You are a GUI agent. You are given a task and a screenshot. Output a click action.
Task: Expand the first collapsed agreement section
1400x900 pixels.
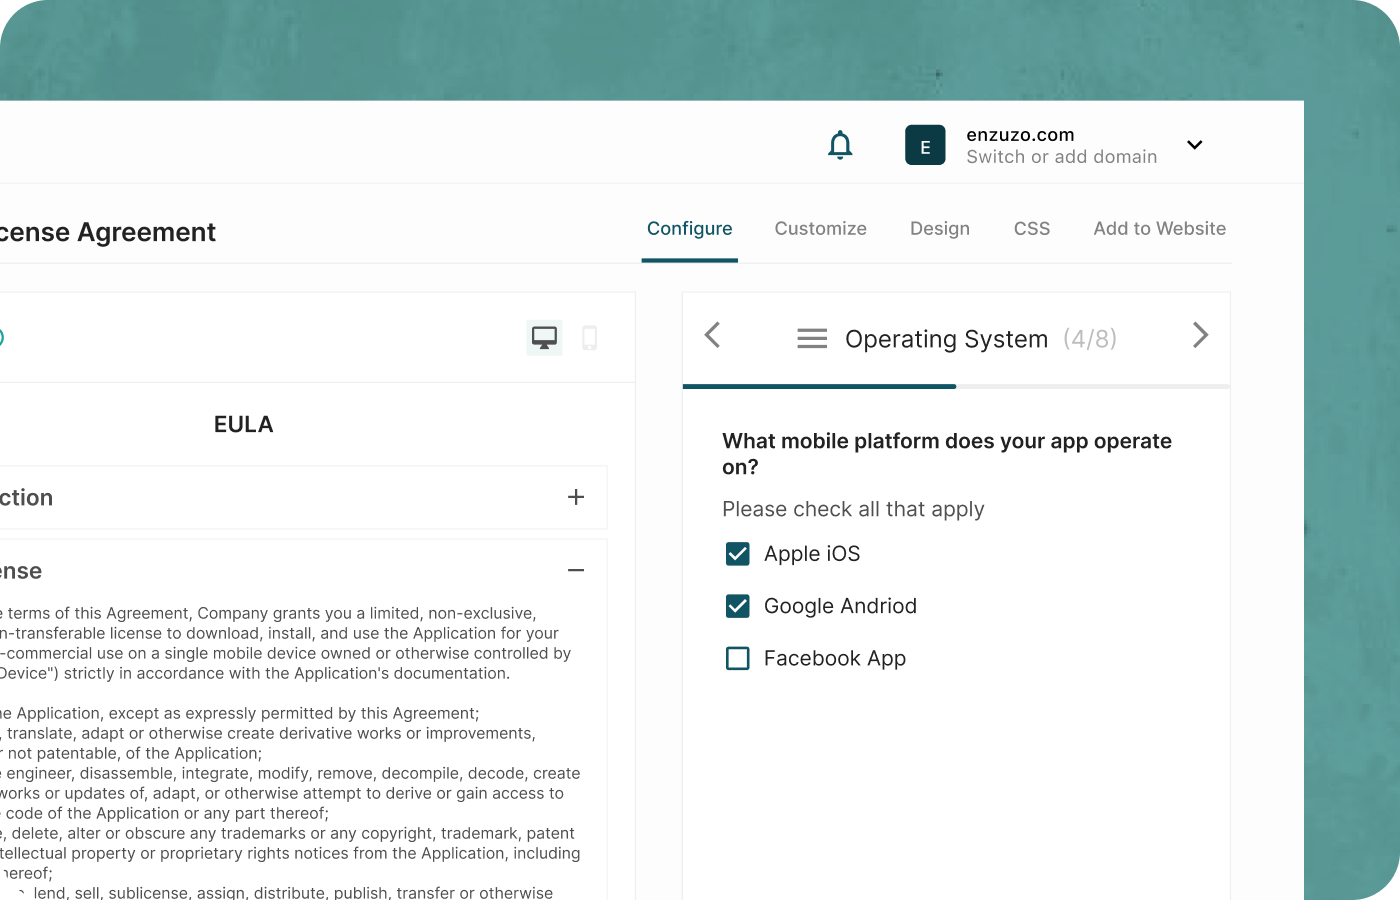click(575, 497)
